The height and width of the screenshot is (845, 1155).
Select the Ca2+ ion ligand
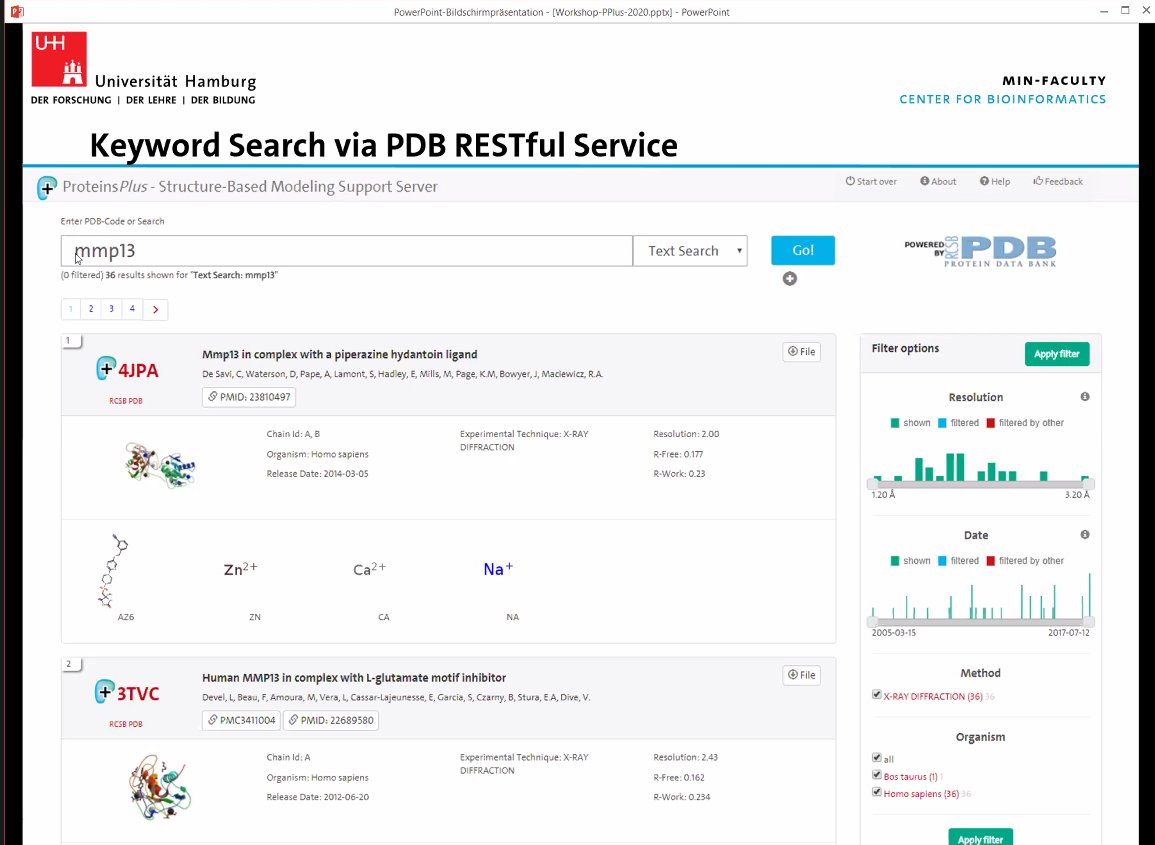click(x=370, y=569)
